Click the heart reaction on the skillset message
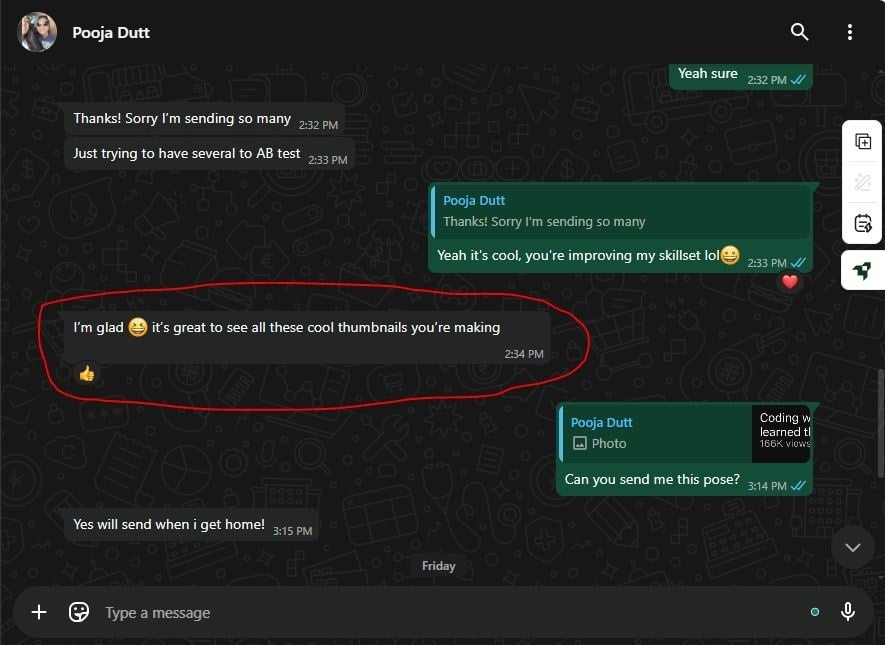The image size is (885, 645). [790, 282]
